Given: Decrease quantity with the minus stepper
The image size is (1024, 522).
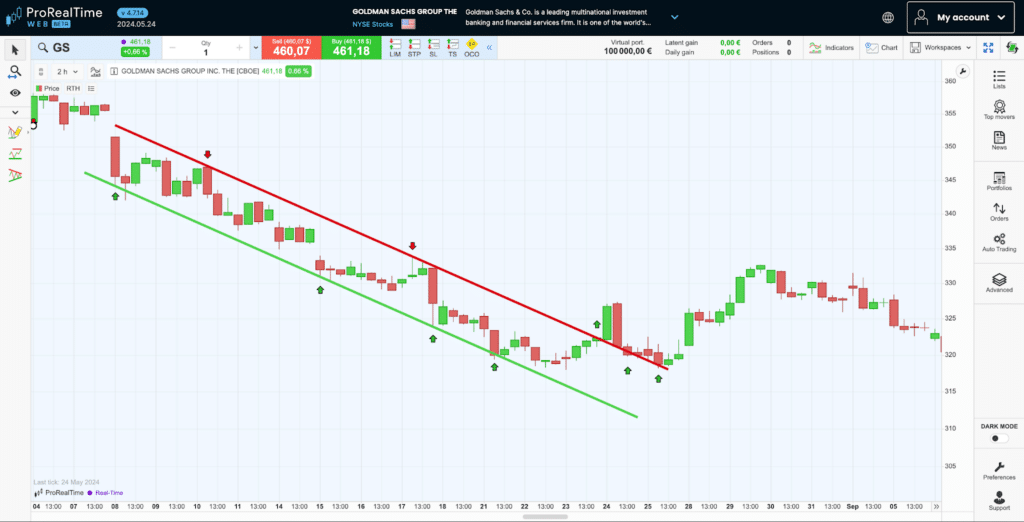Looking at the screenshot, I should (x=172, y=48).
